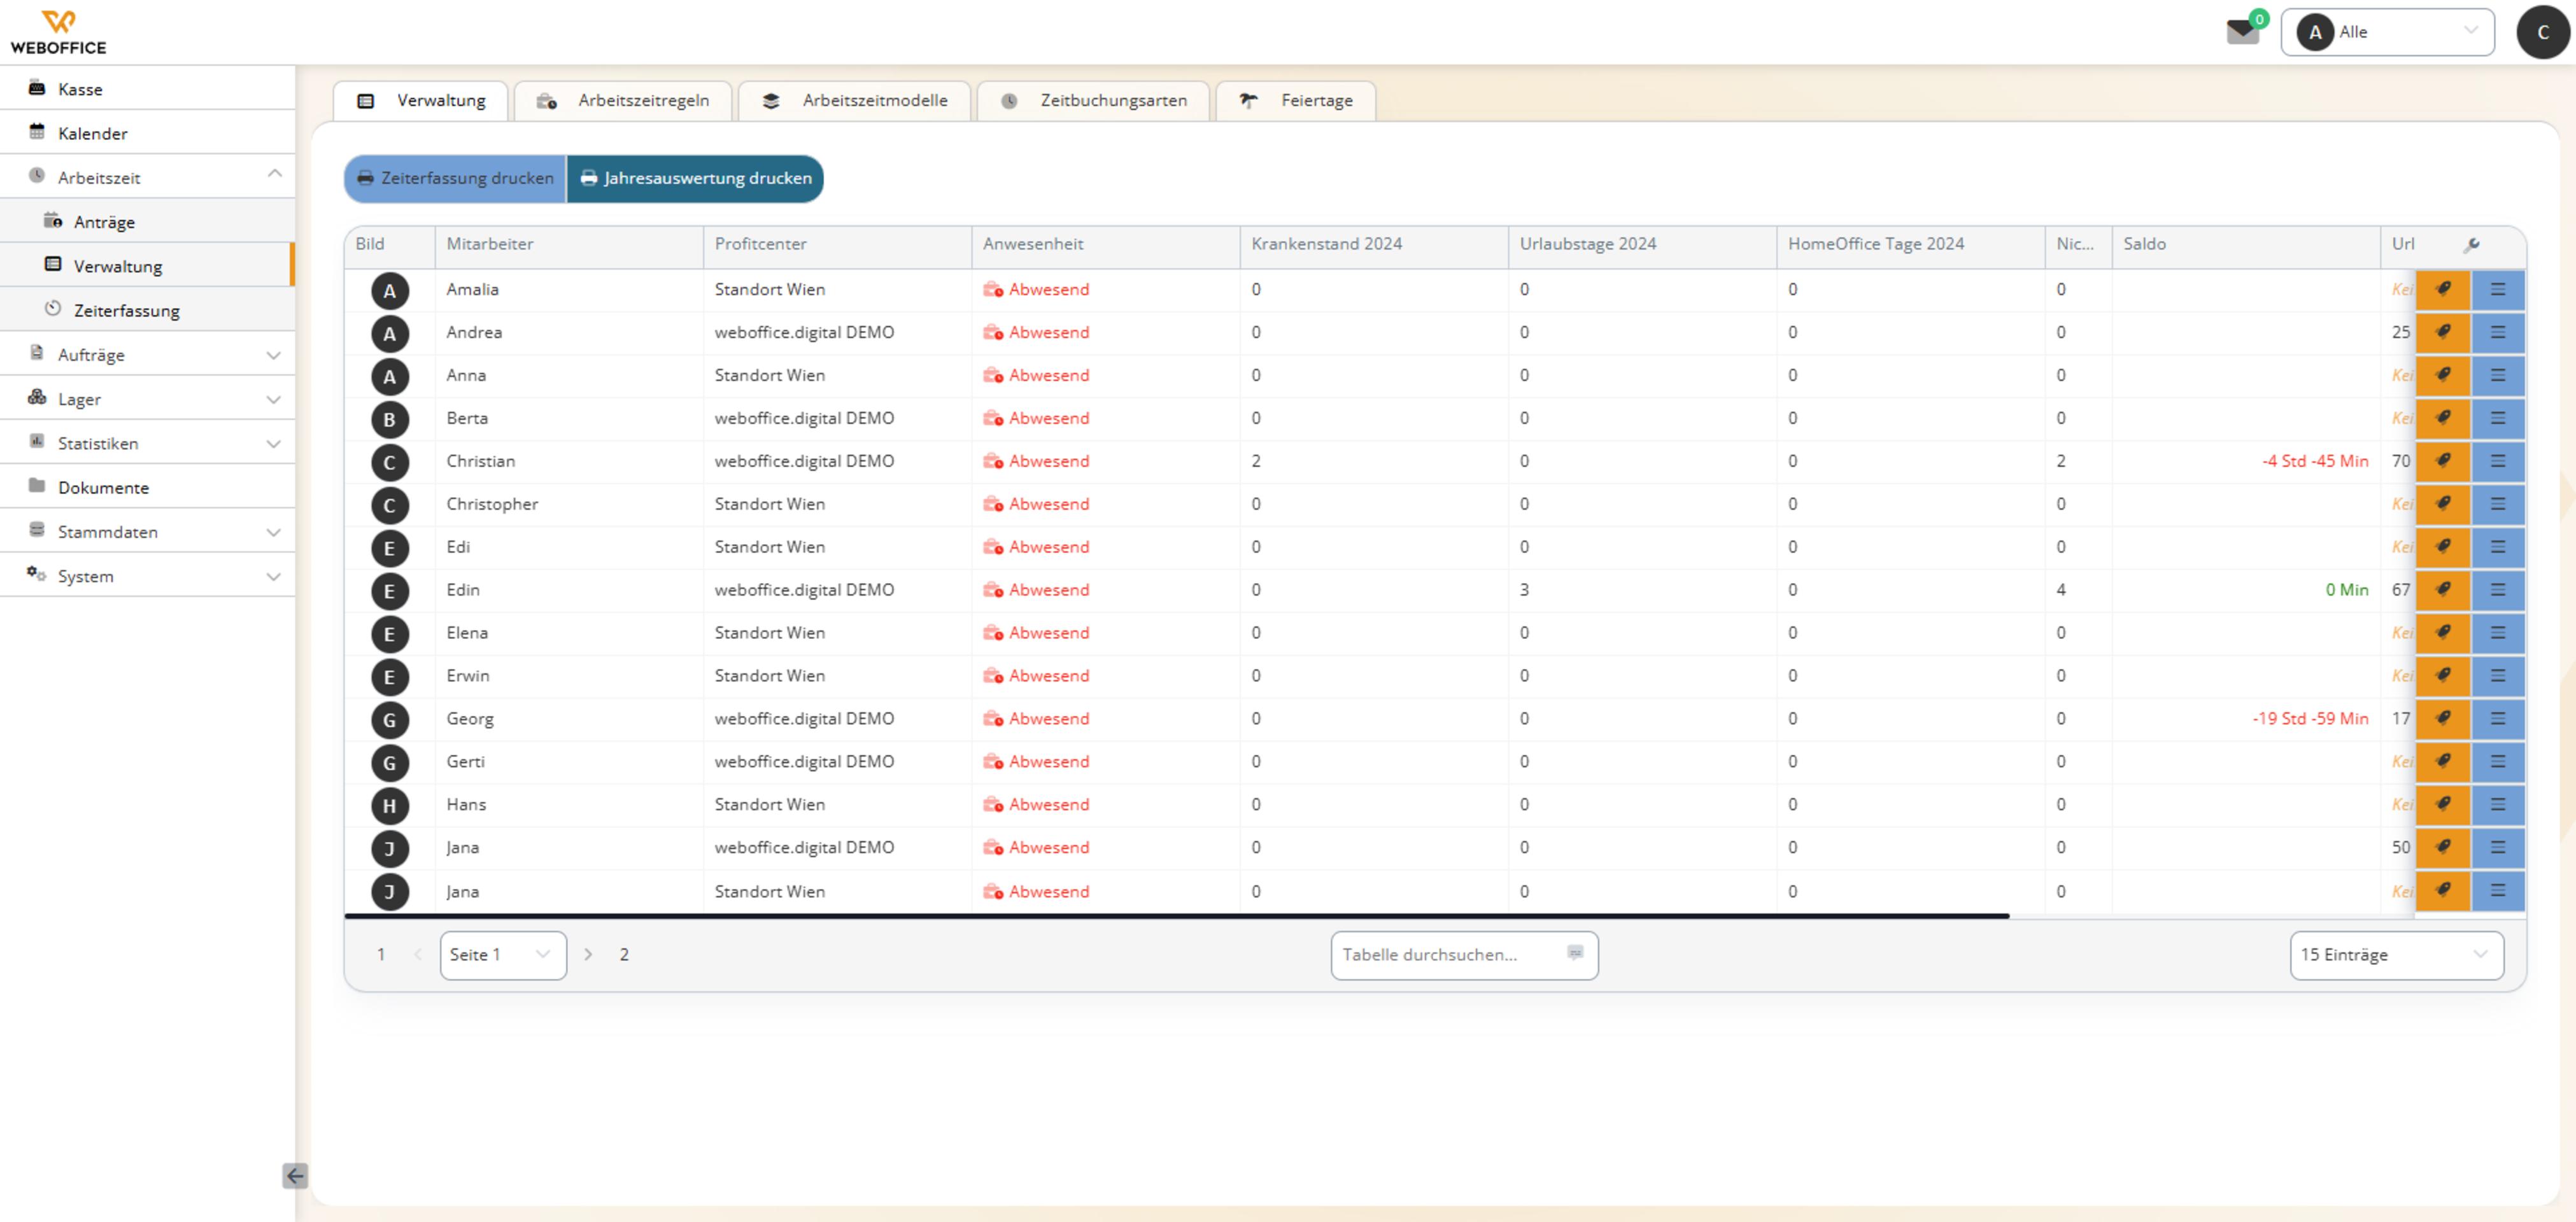Open blue menu icon for Amalia
This screenshot has width=2576, height=1222.
[x=2497, y=290]
